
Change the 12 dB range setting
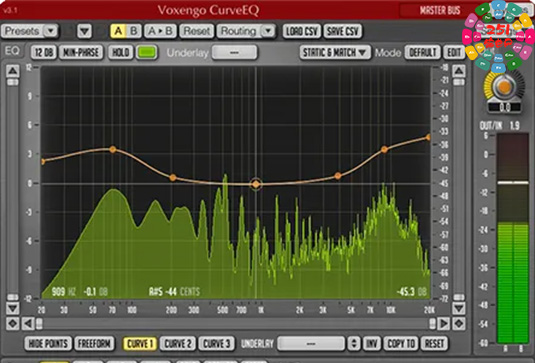[x=44, y=53]
